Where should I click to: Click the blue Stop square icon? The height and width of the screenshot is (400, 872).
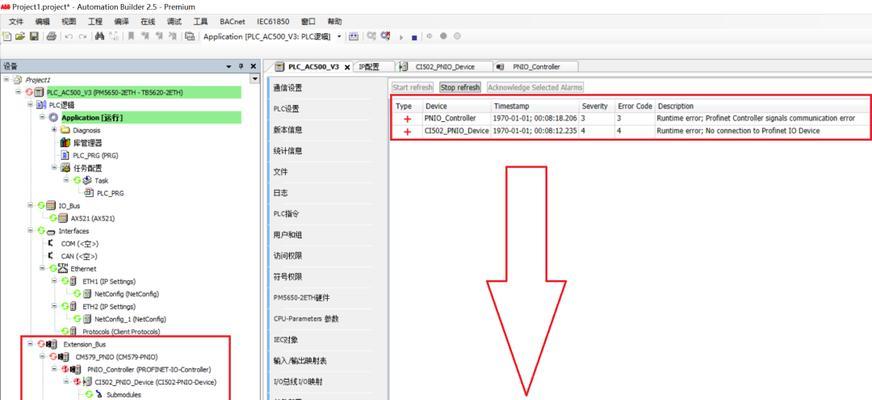pyautogui.click(x=414, y=37)
